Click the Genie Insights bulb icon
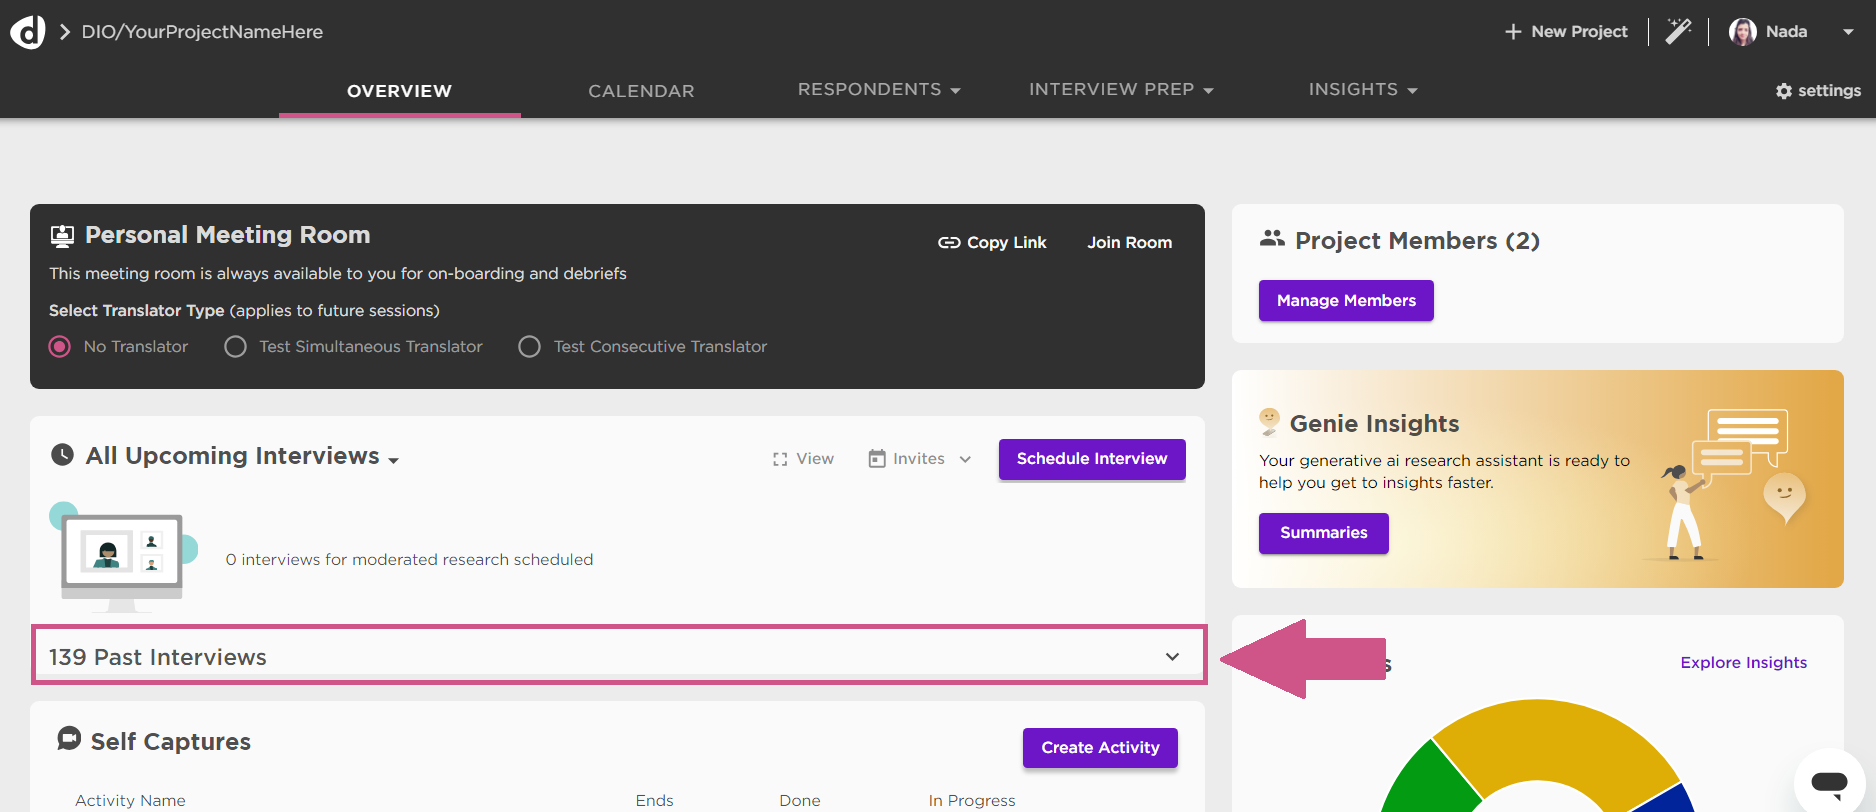1876x812 pixels. coord(1269,422)
